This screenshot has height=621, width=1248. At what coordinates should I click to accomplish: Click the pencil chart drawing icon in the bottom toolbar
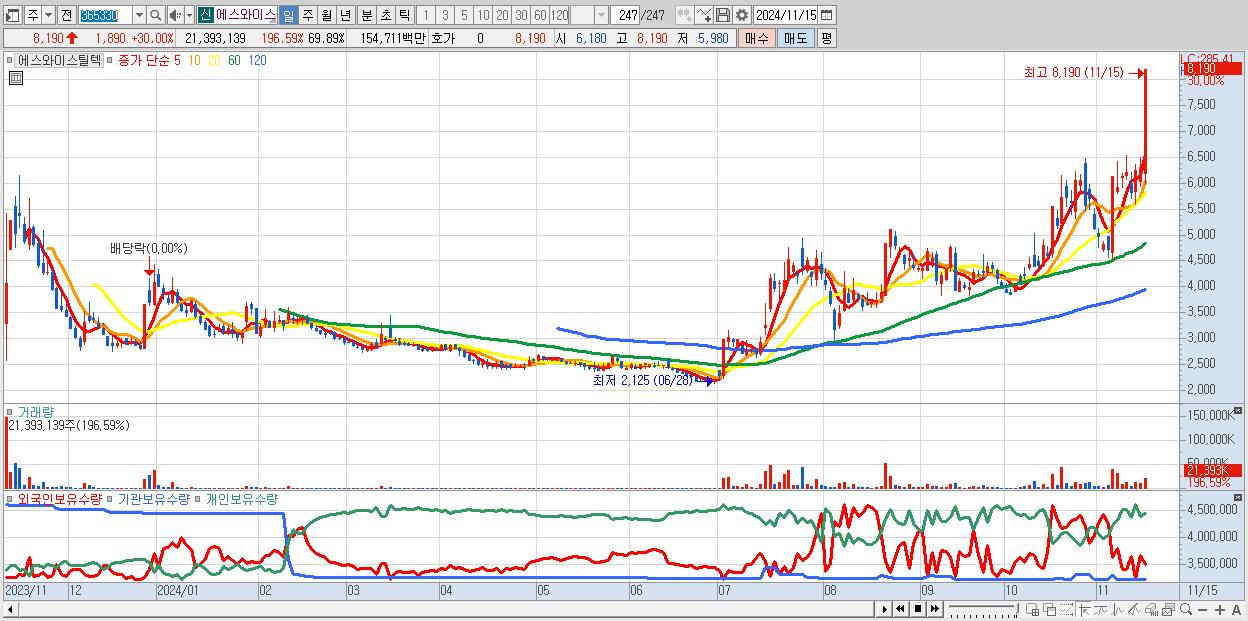(x=1134, y=609)
